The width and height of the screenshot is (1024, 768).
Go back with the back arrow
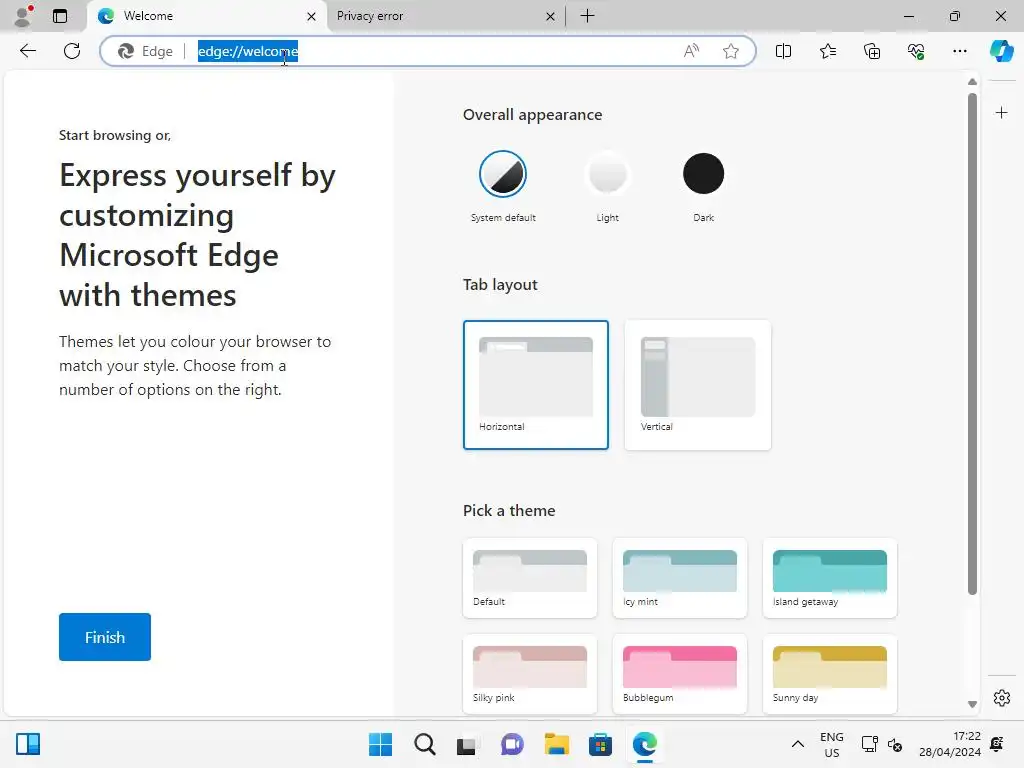tap(27, 51)
